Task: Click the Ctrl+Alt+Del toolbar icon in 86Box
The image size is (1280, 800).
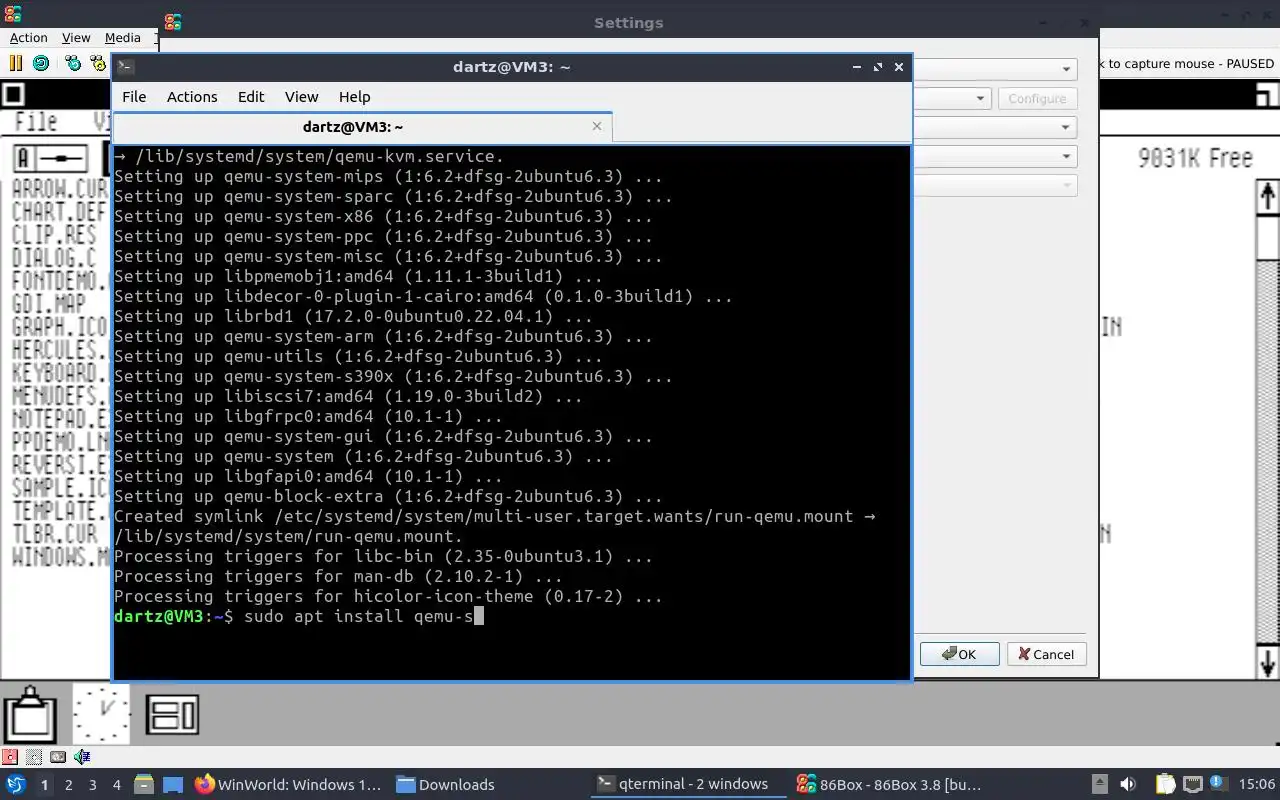Action: click(73, 63)
